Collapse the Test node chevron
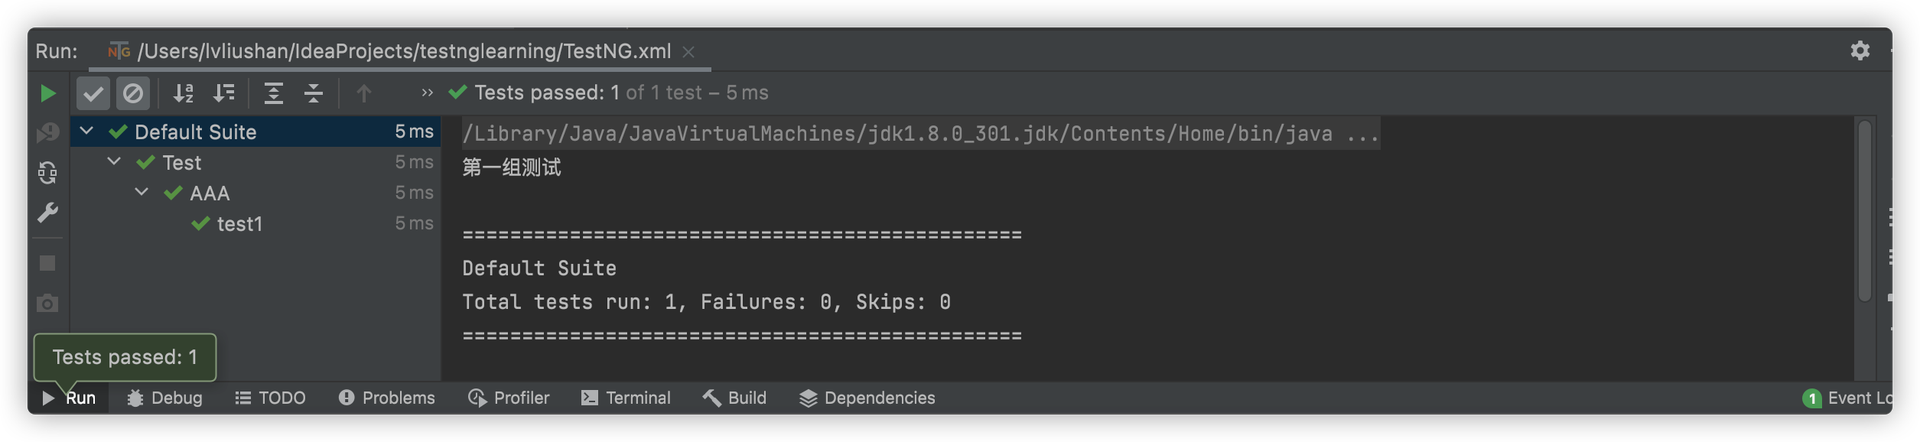Viewport: 1920px width, 442px height. pyautogui.click(x=114, y=161)
